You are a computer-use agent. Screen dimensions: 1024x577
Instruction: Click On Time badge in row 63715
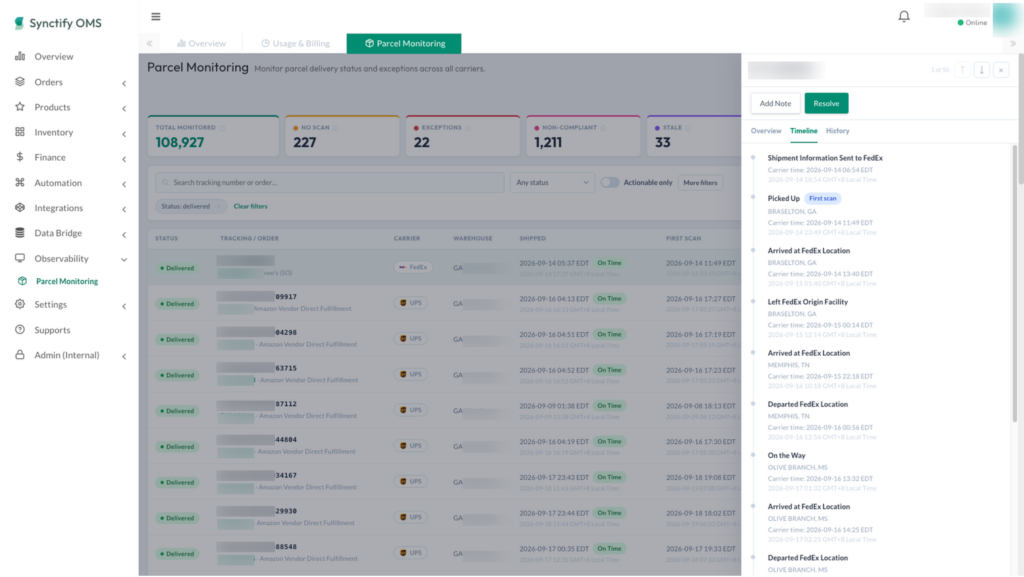click(609, 370)
